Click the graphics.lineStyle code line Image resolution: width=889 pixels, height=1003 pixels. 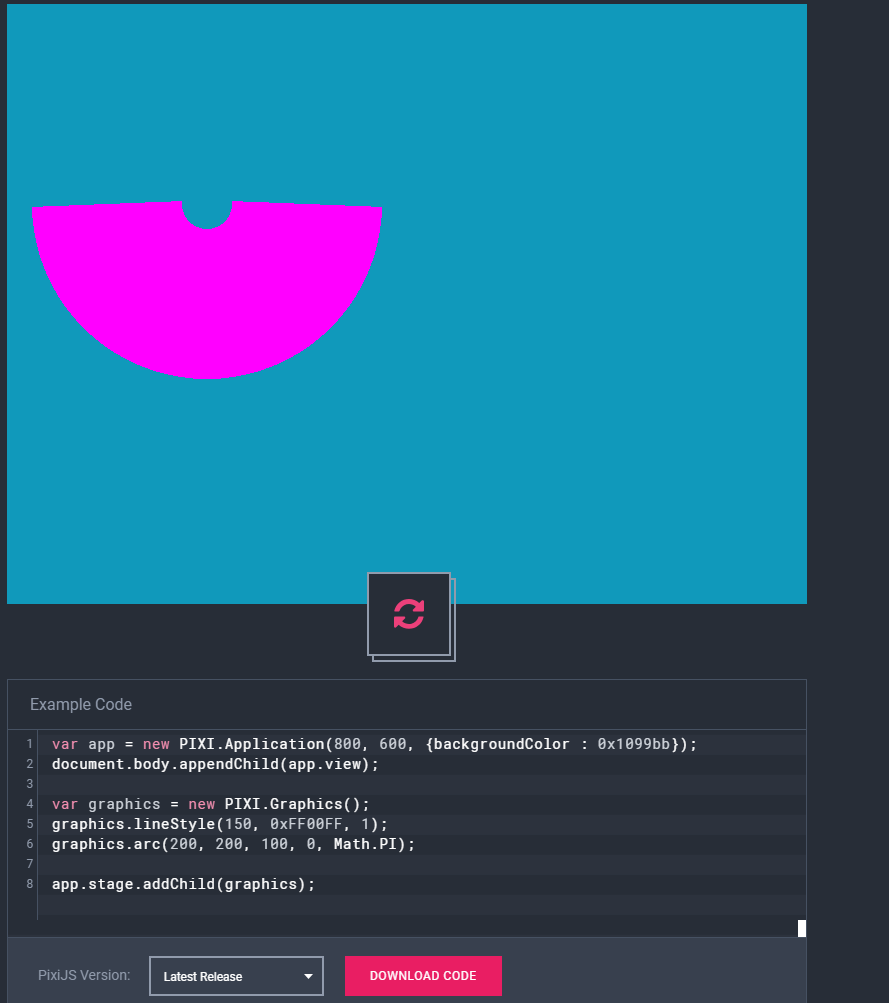tap(219, 824)
